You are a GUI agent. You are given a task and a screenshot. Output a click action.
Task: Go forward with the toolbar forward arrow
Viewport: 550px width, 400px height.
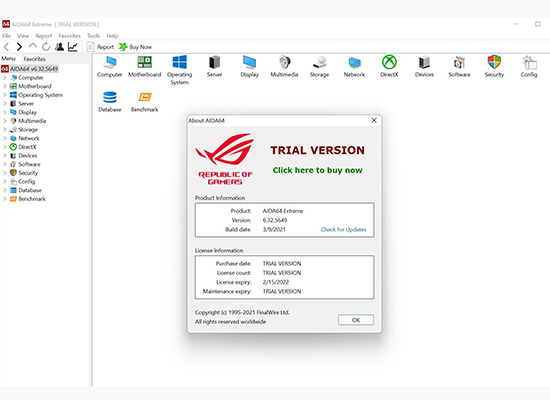pos(19,47)
